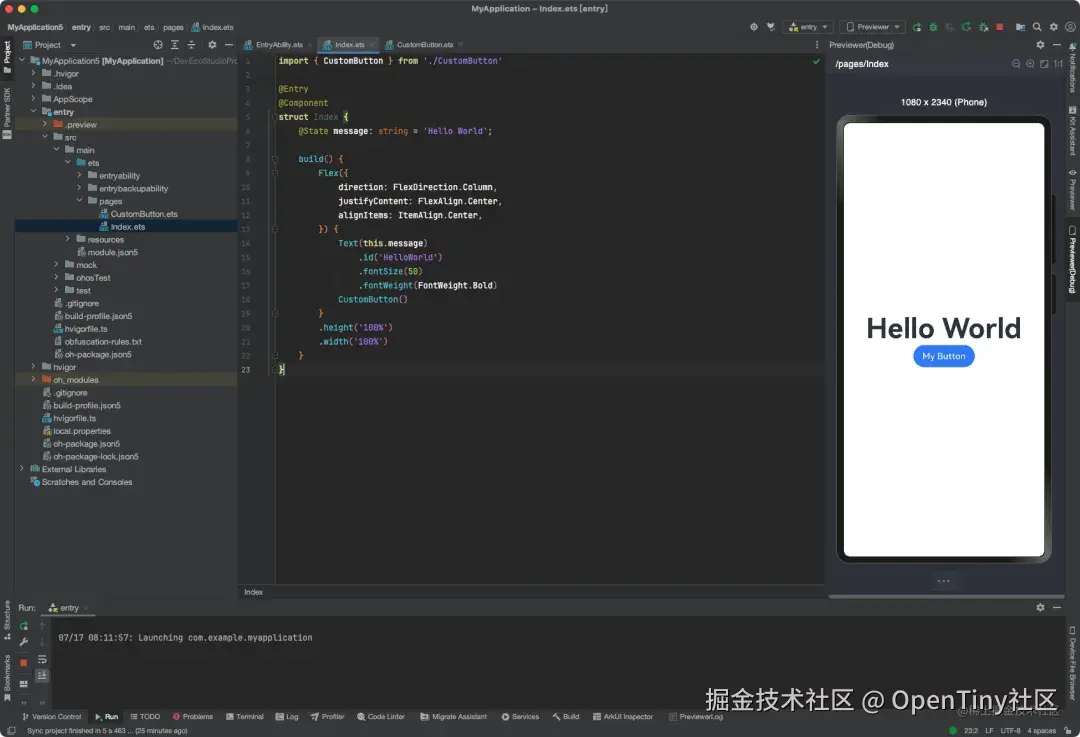Screen dimensions: 1080x737
Task: Click the wrench icon in Run panel
Action: 23,642
